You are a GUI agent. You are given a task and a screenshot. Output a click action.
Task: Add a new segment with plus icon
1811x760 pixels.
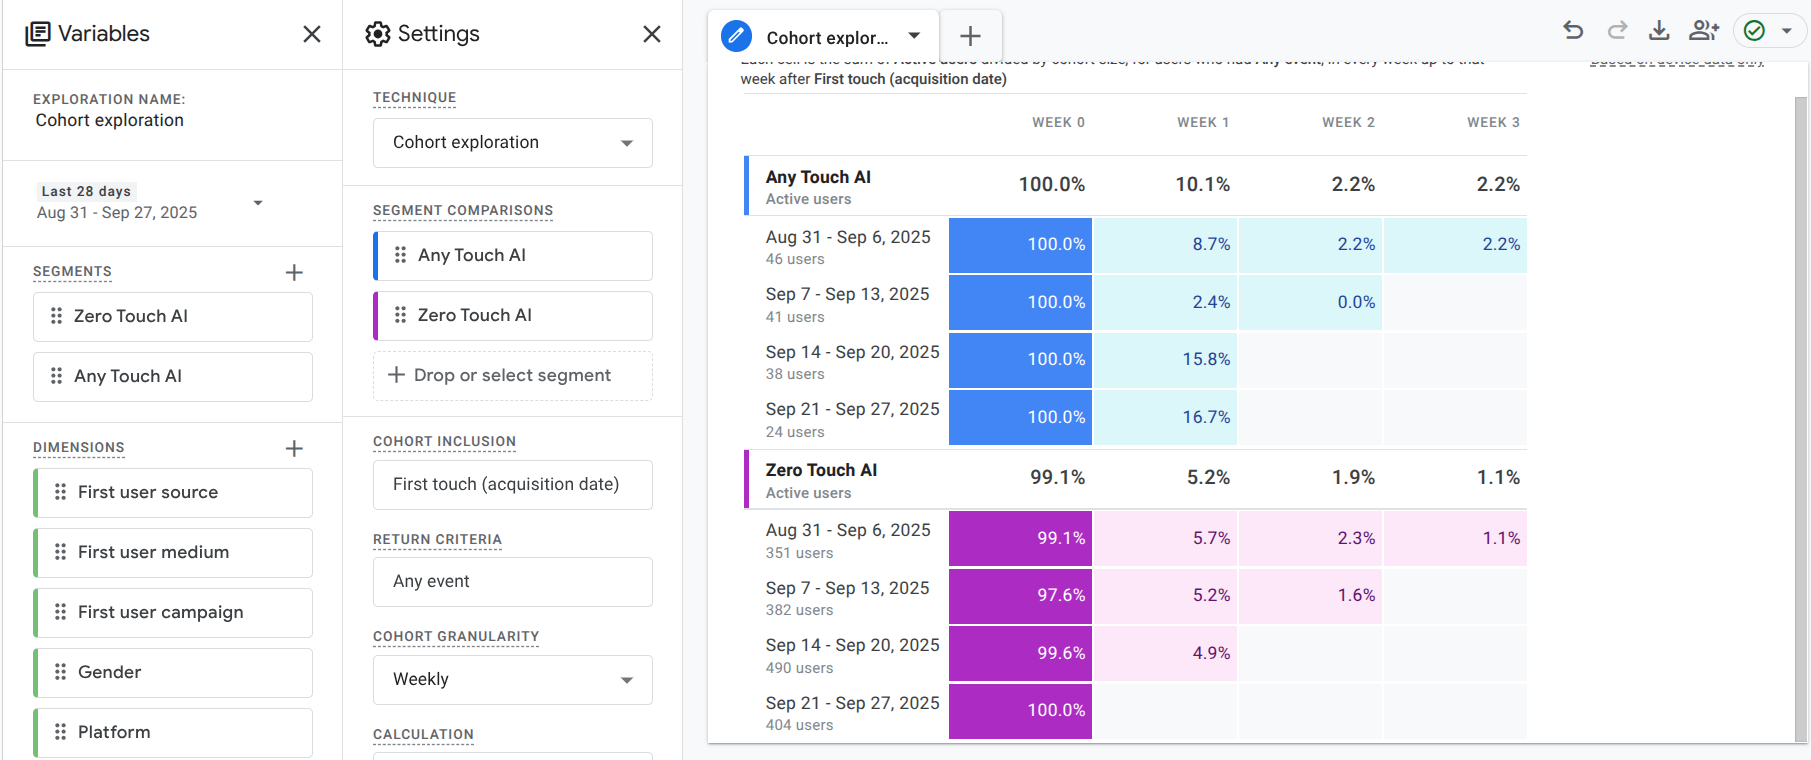point(294,273)
